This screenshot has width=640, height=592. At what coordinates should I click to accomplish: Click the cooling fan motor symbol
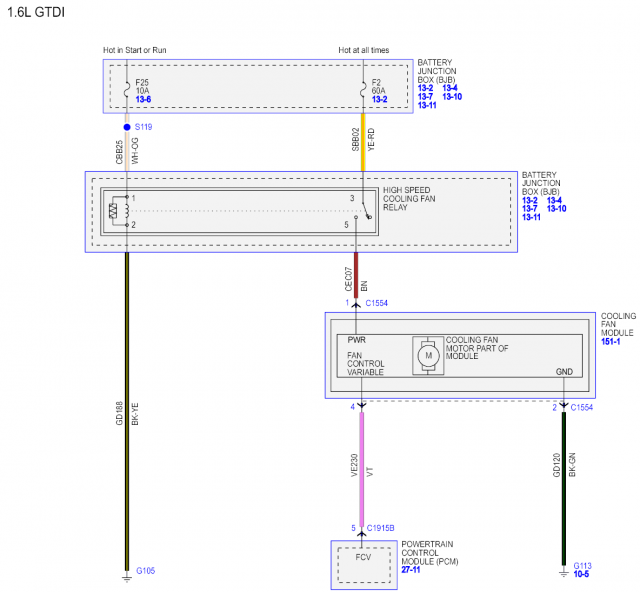(428, 355)
